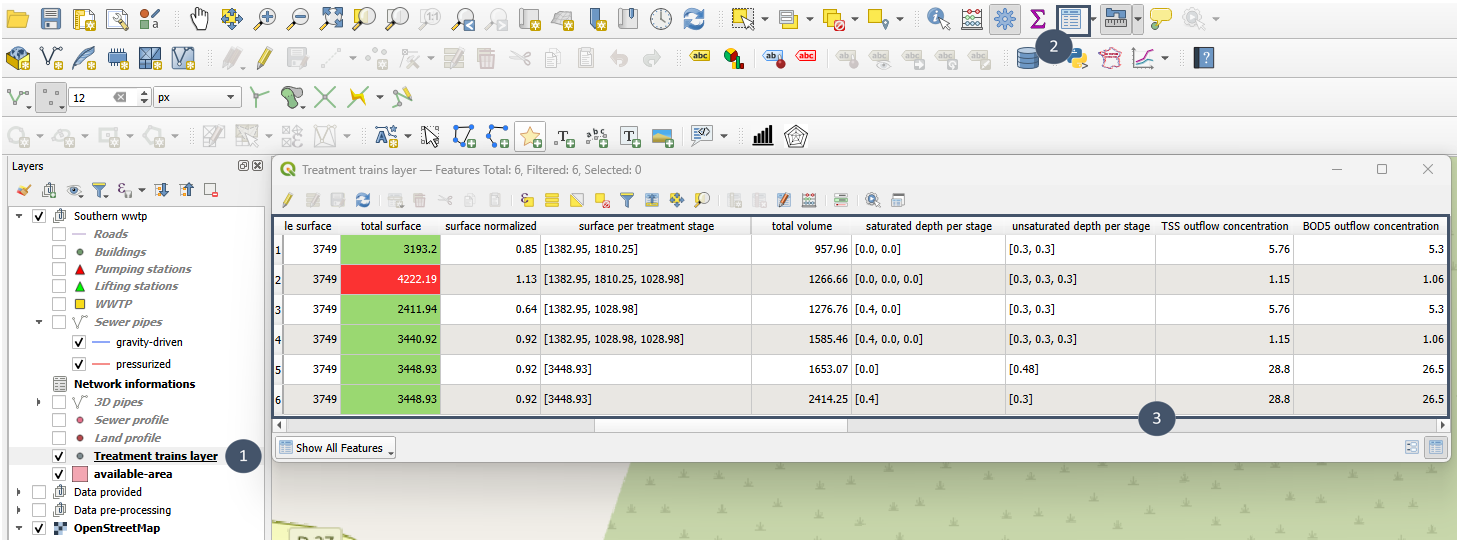Select the Pan Map hand tool
1460x543 pixels.
click(x=200, y=18)
